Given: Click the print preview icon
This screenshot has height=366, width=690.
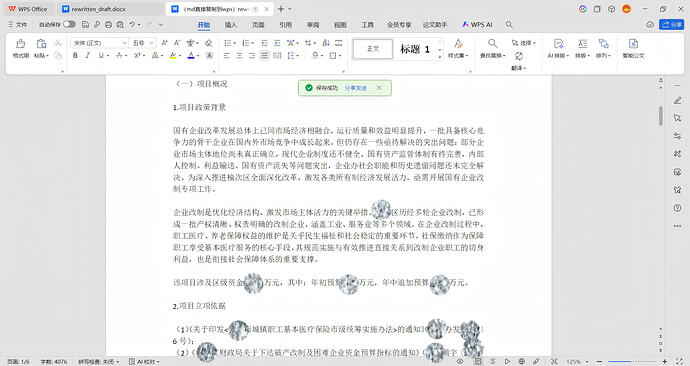Looking at the screenshot, I should click(120, 25).
